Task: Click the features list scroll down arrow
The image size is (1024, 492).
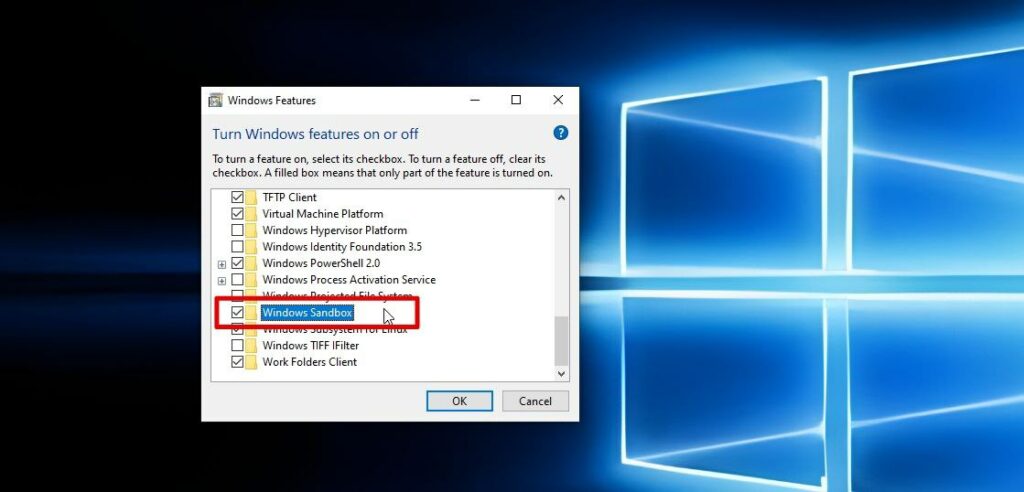Action: coord(561,374)
